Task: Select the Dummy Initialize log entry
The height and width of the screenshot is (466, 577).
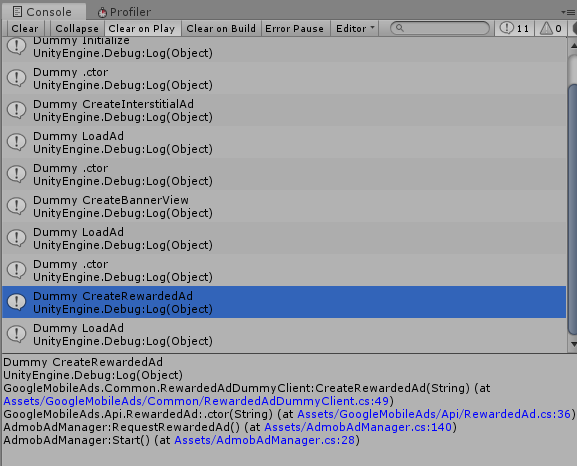Action: pos(284,49)
